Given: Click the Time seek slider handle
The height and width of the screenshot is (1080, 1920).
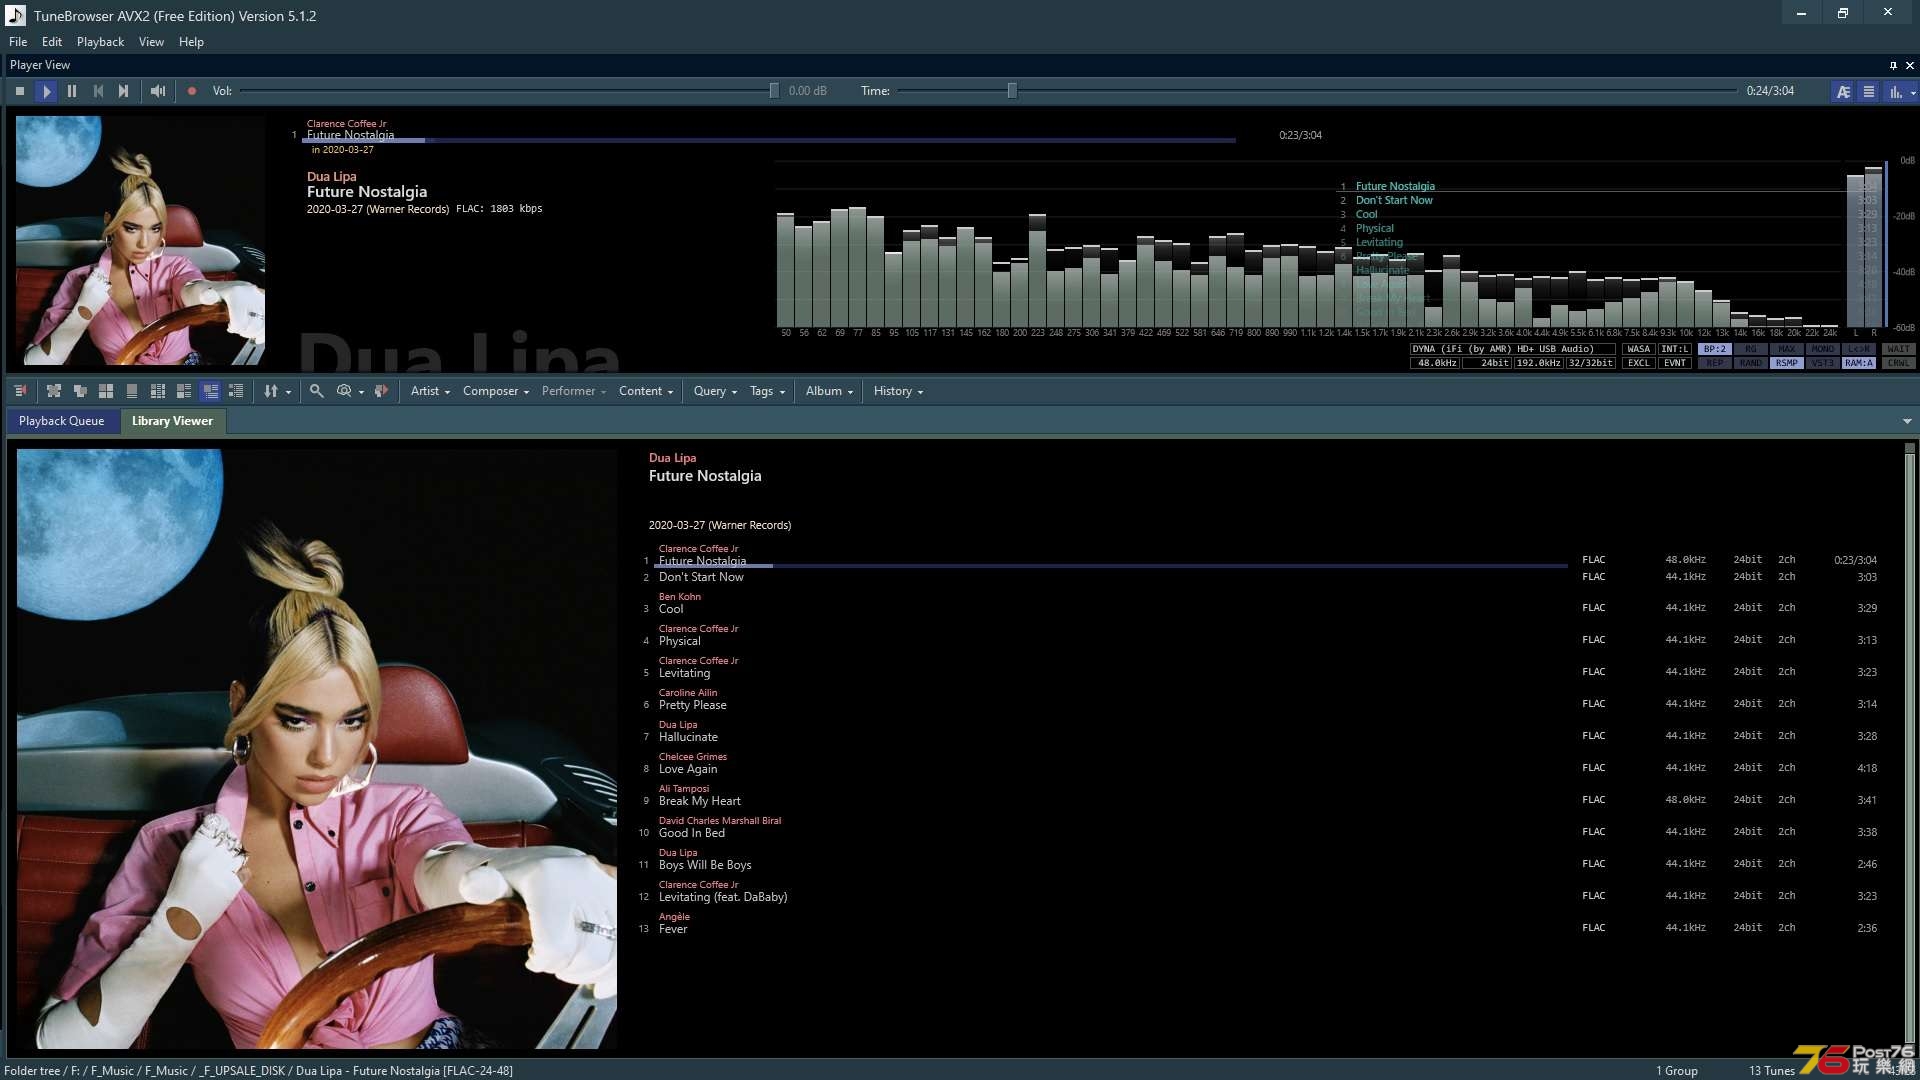Looking at the screenshot, I should tap(1012, 91).
